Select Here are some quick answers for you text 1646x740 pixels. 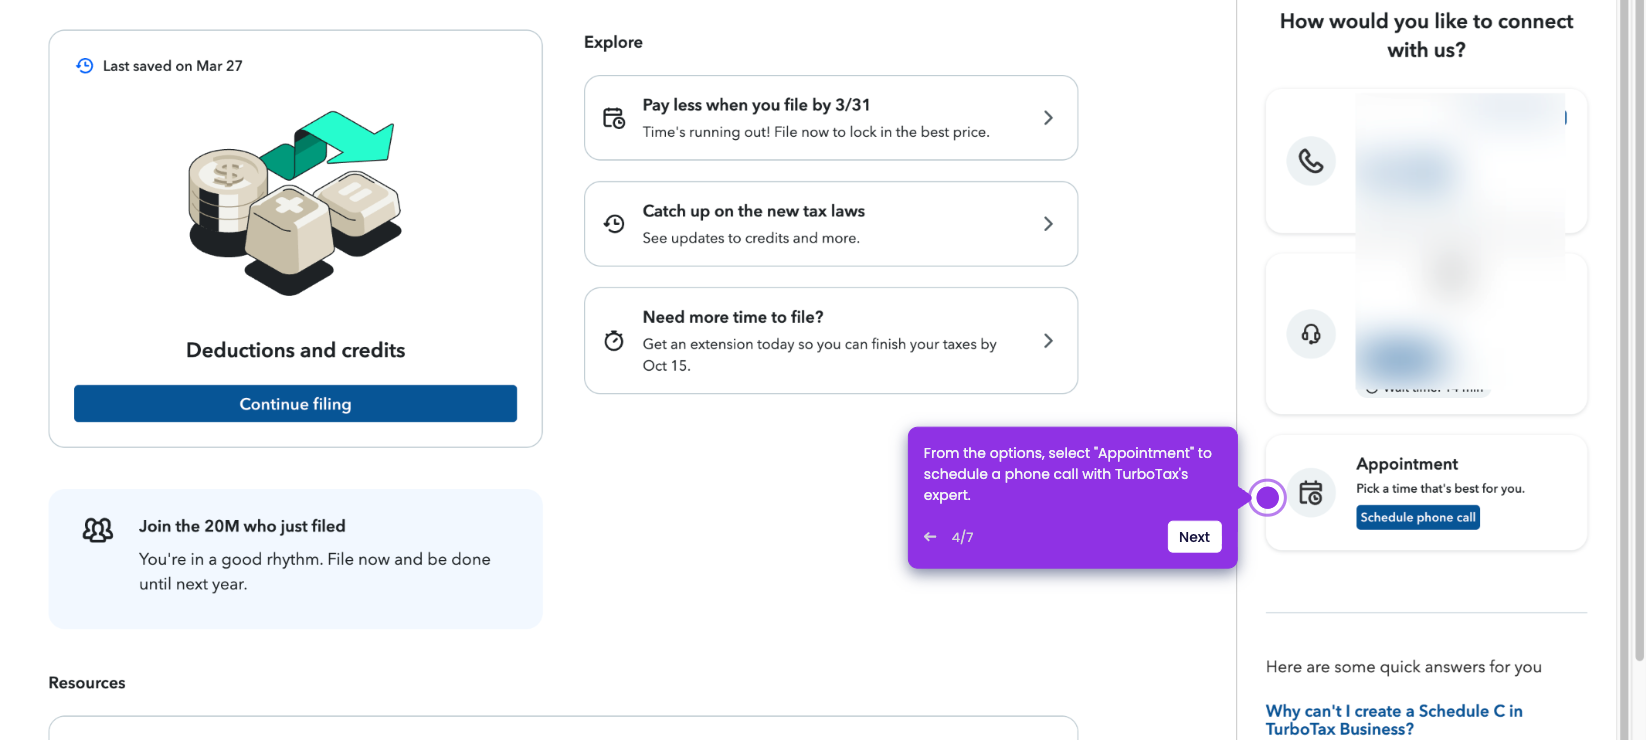(1404, 667)
